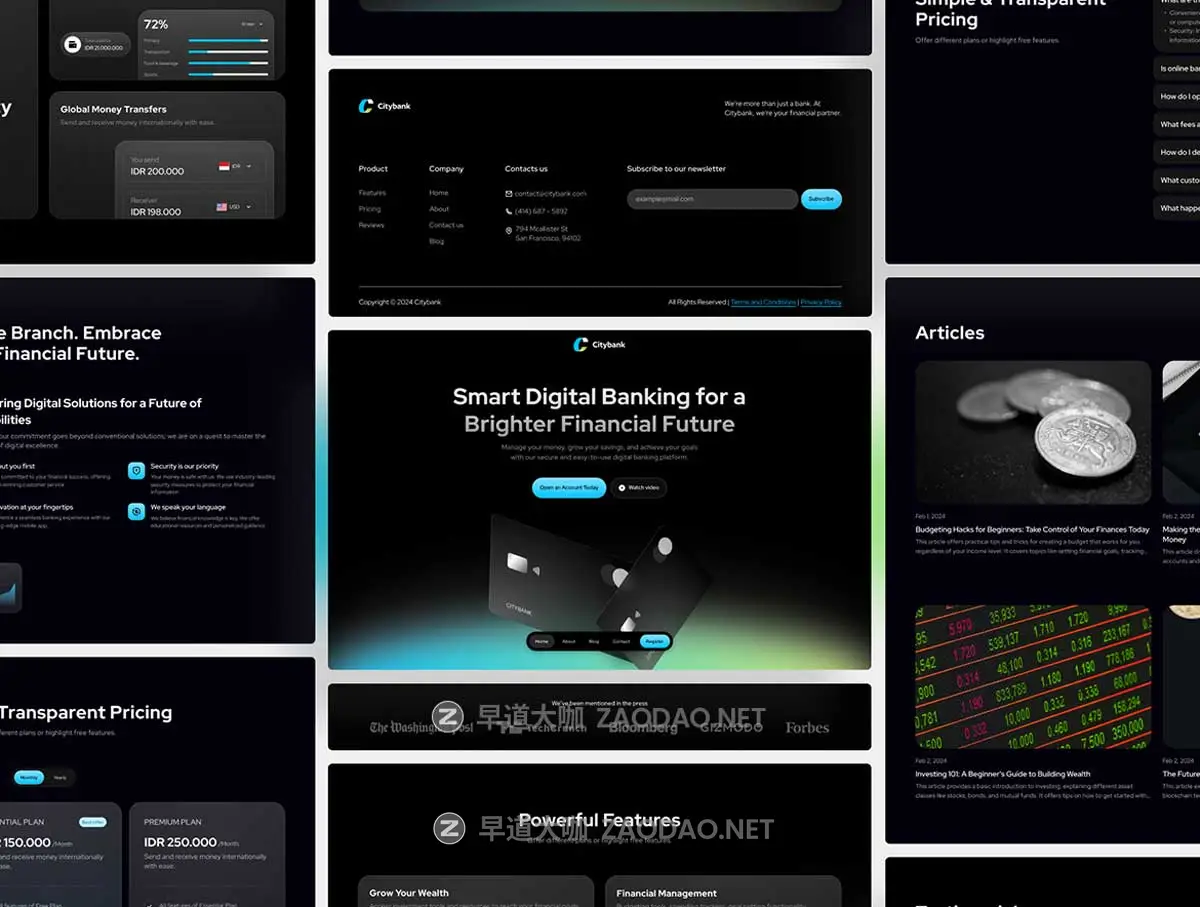The width and height of the screenshot is (1200, 907).
Task: Click the Citybank logo above the hero headline
Action: coord(600,344)
